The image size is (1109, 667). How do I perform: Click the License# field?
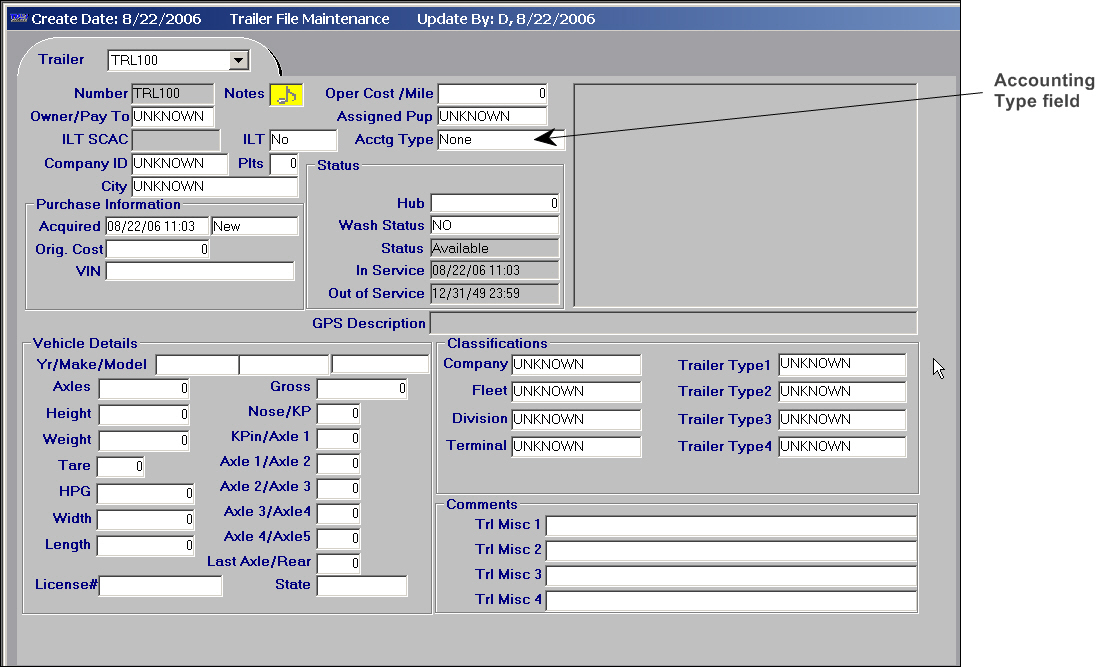(161, 586)
